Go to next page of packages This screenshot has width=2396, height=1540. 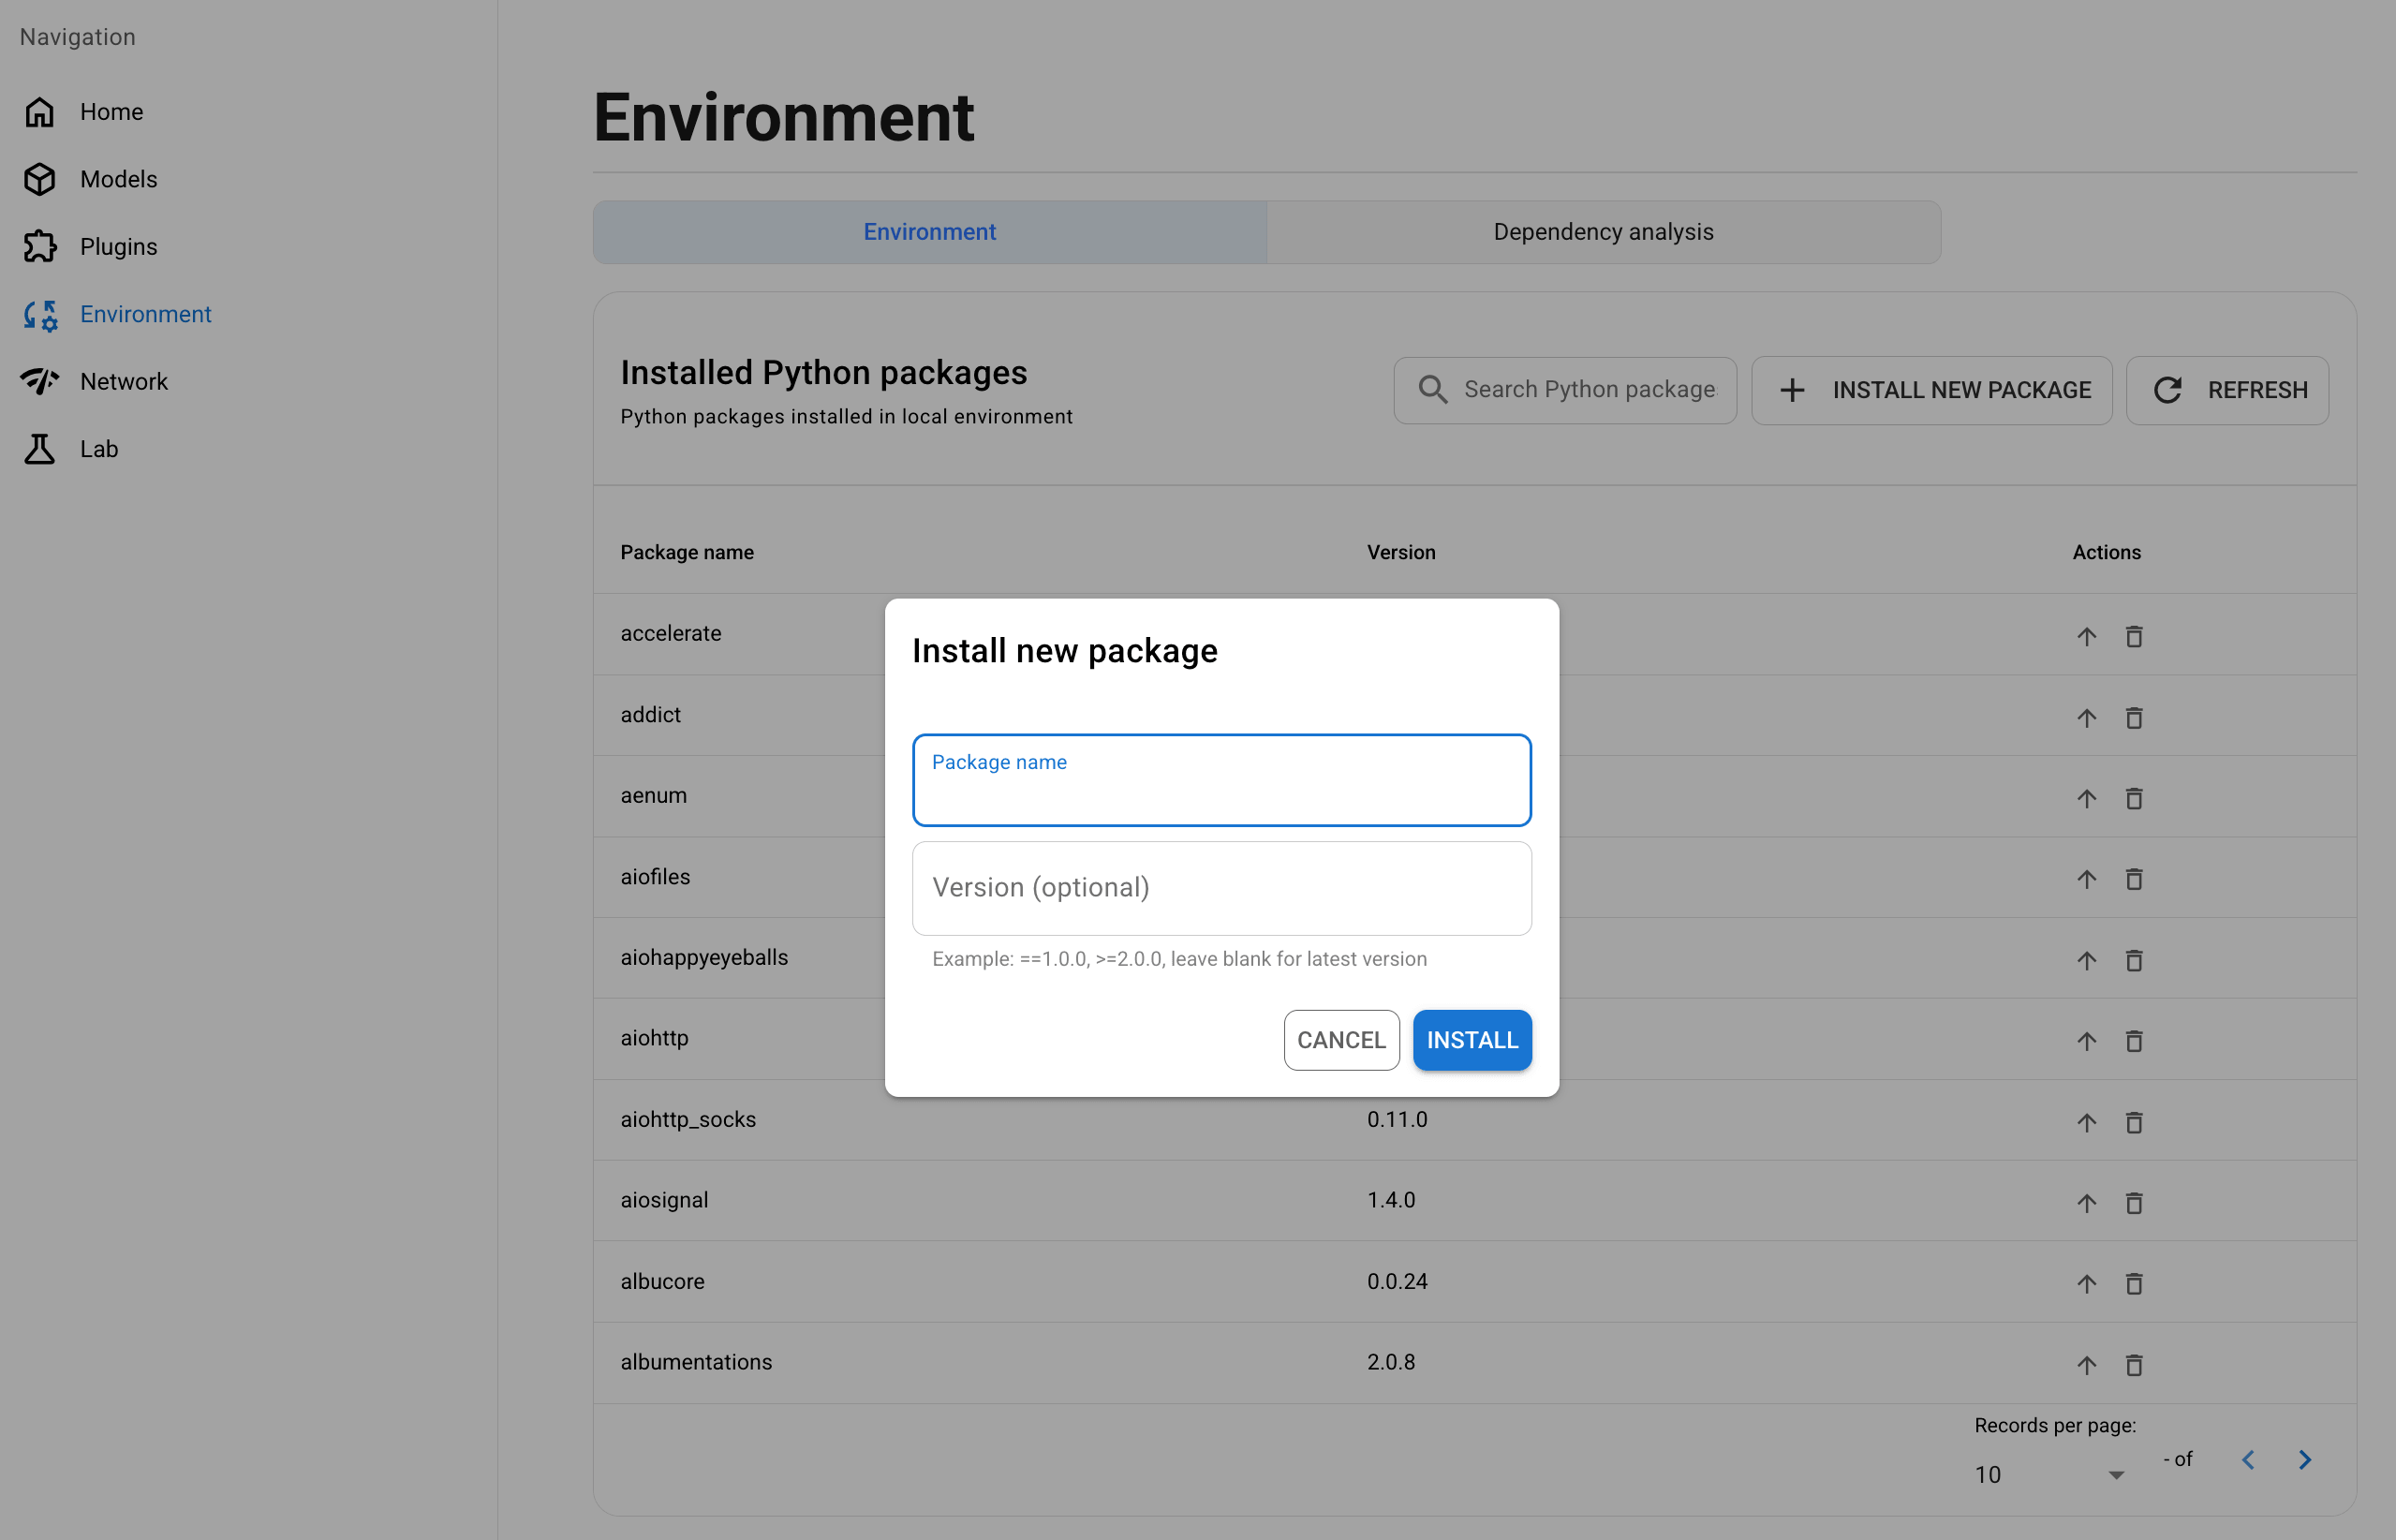pyautogui.click(x=2305, y=1459)
